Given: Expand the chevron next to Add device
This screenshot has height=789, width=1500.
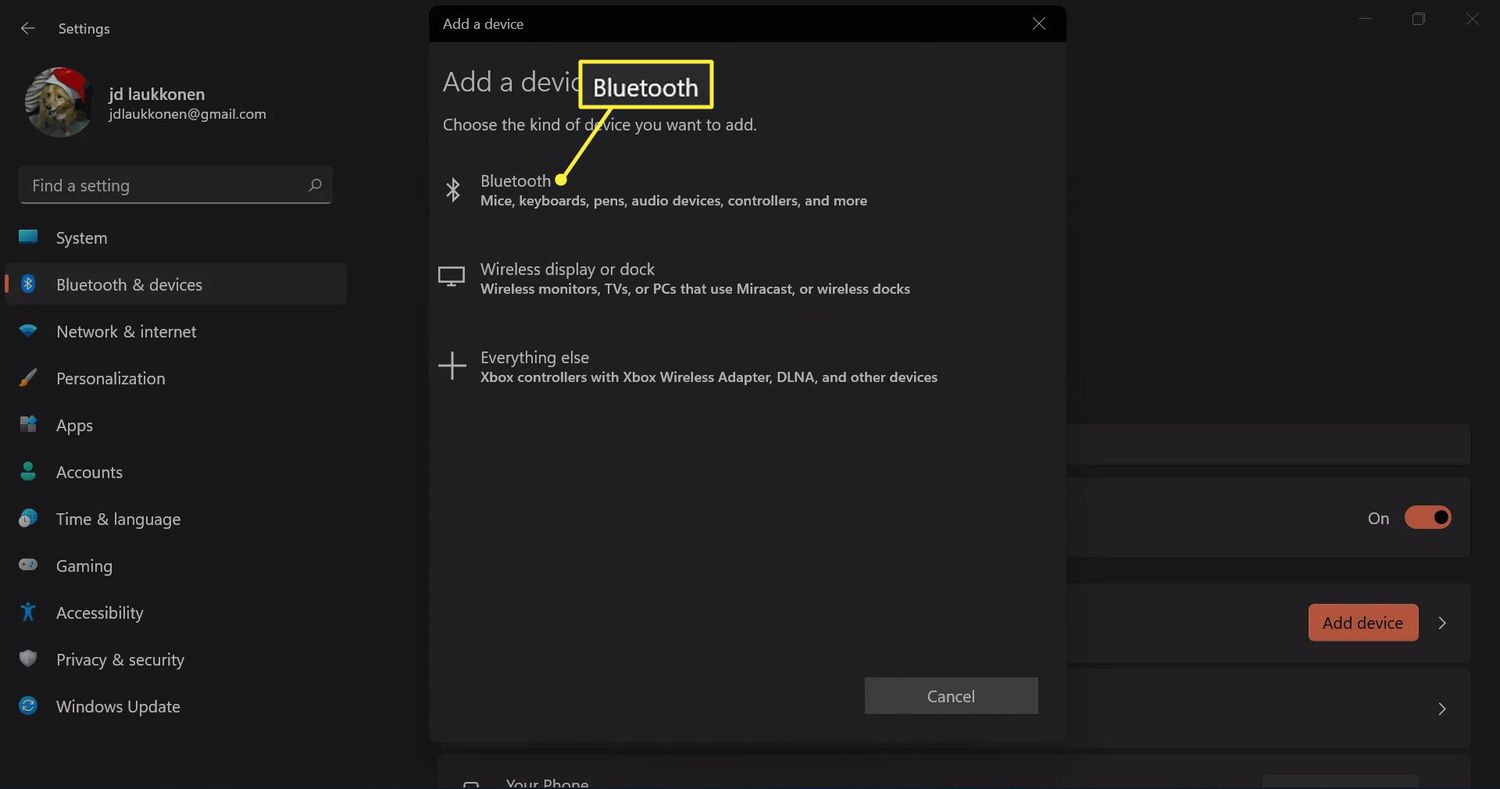Looking at the screenshot, I should pyautogui.click(x=1442, y=623).
